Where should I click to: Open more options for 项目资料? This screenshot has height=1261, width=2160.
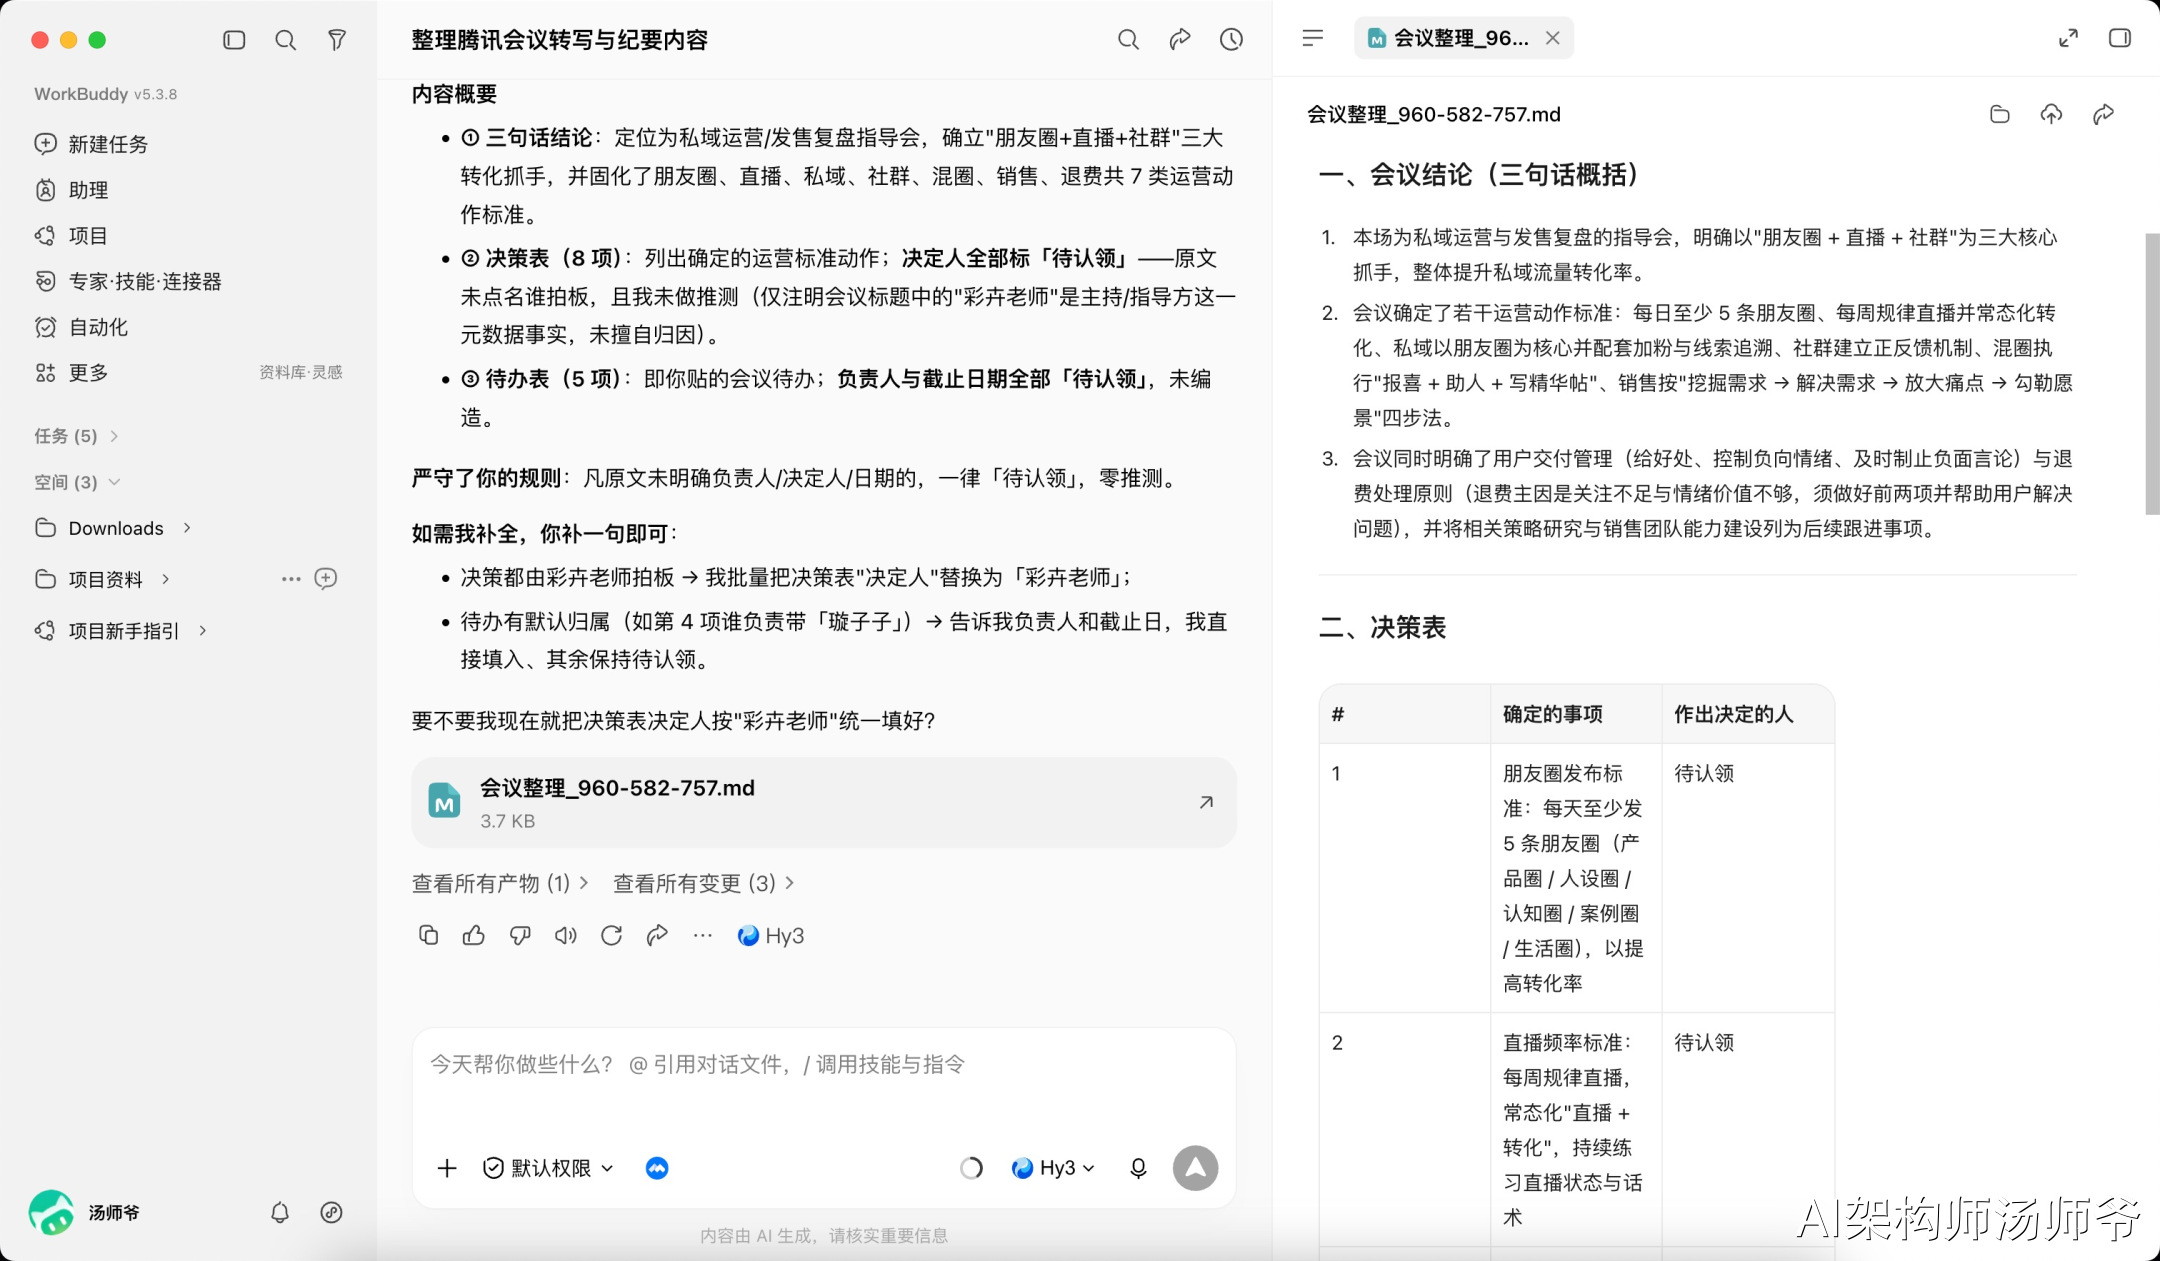tap(291, 579)
